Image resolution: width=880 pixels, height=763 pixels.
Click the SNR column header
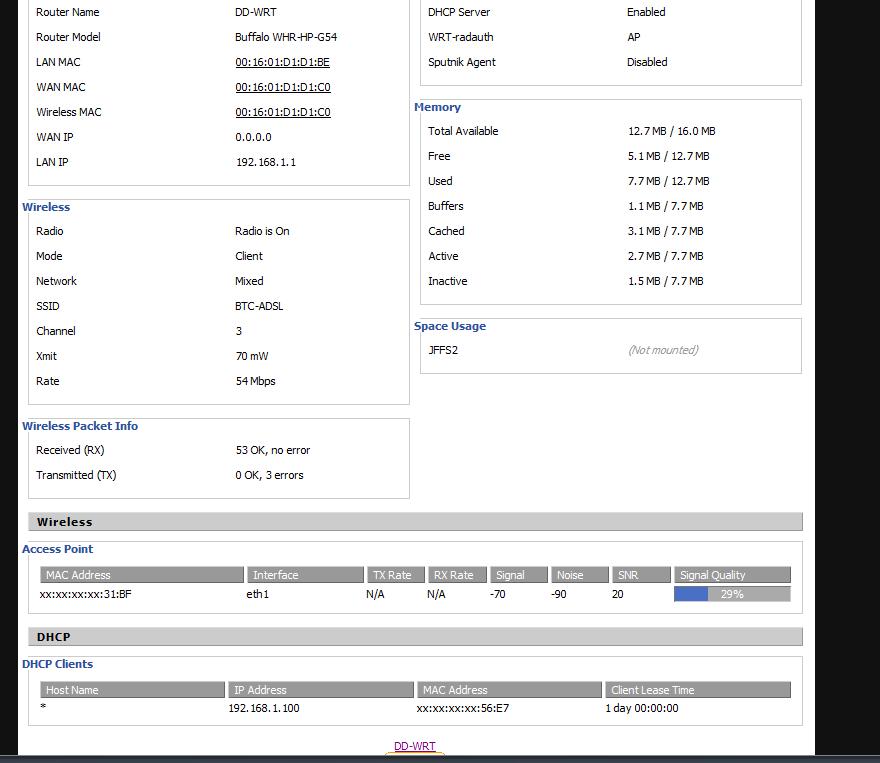639,575
